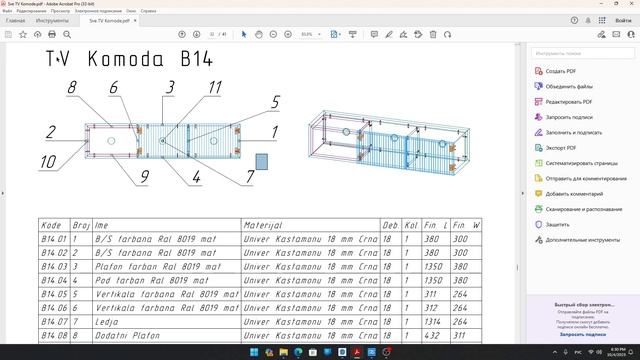Click the rotate page icon
The height and width of the screenshot is (360, 640).
point(447,35)
